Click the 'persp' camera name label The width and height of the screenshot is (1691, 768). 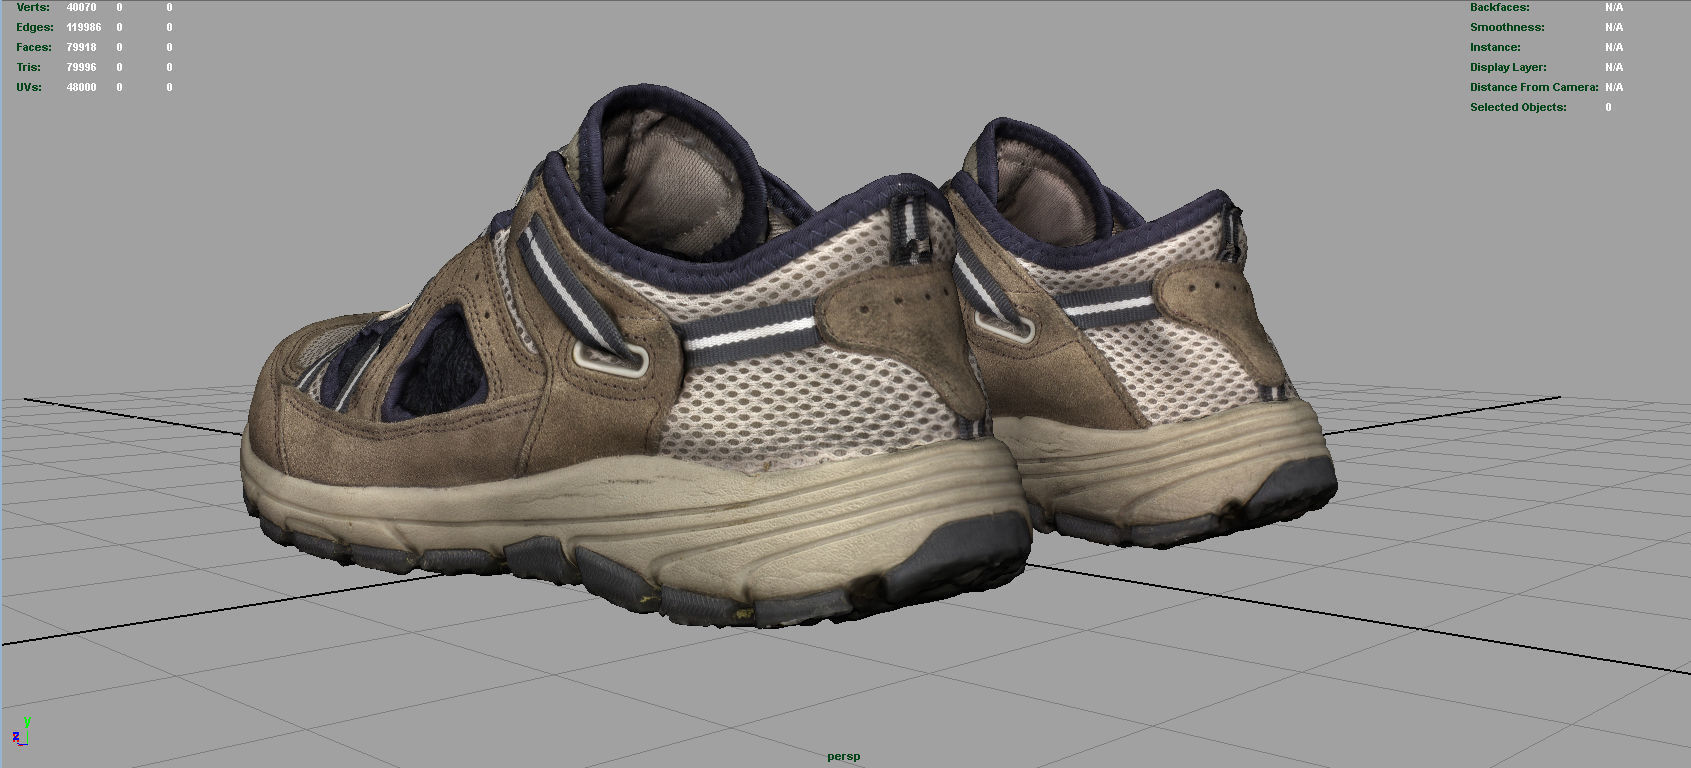coord(843,756)
